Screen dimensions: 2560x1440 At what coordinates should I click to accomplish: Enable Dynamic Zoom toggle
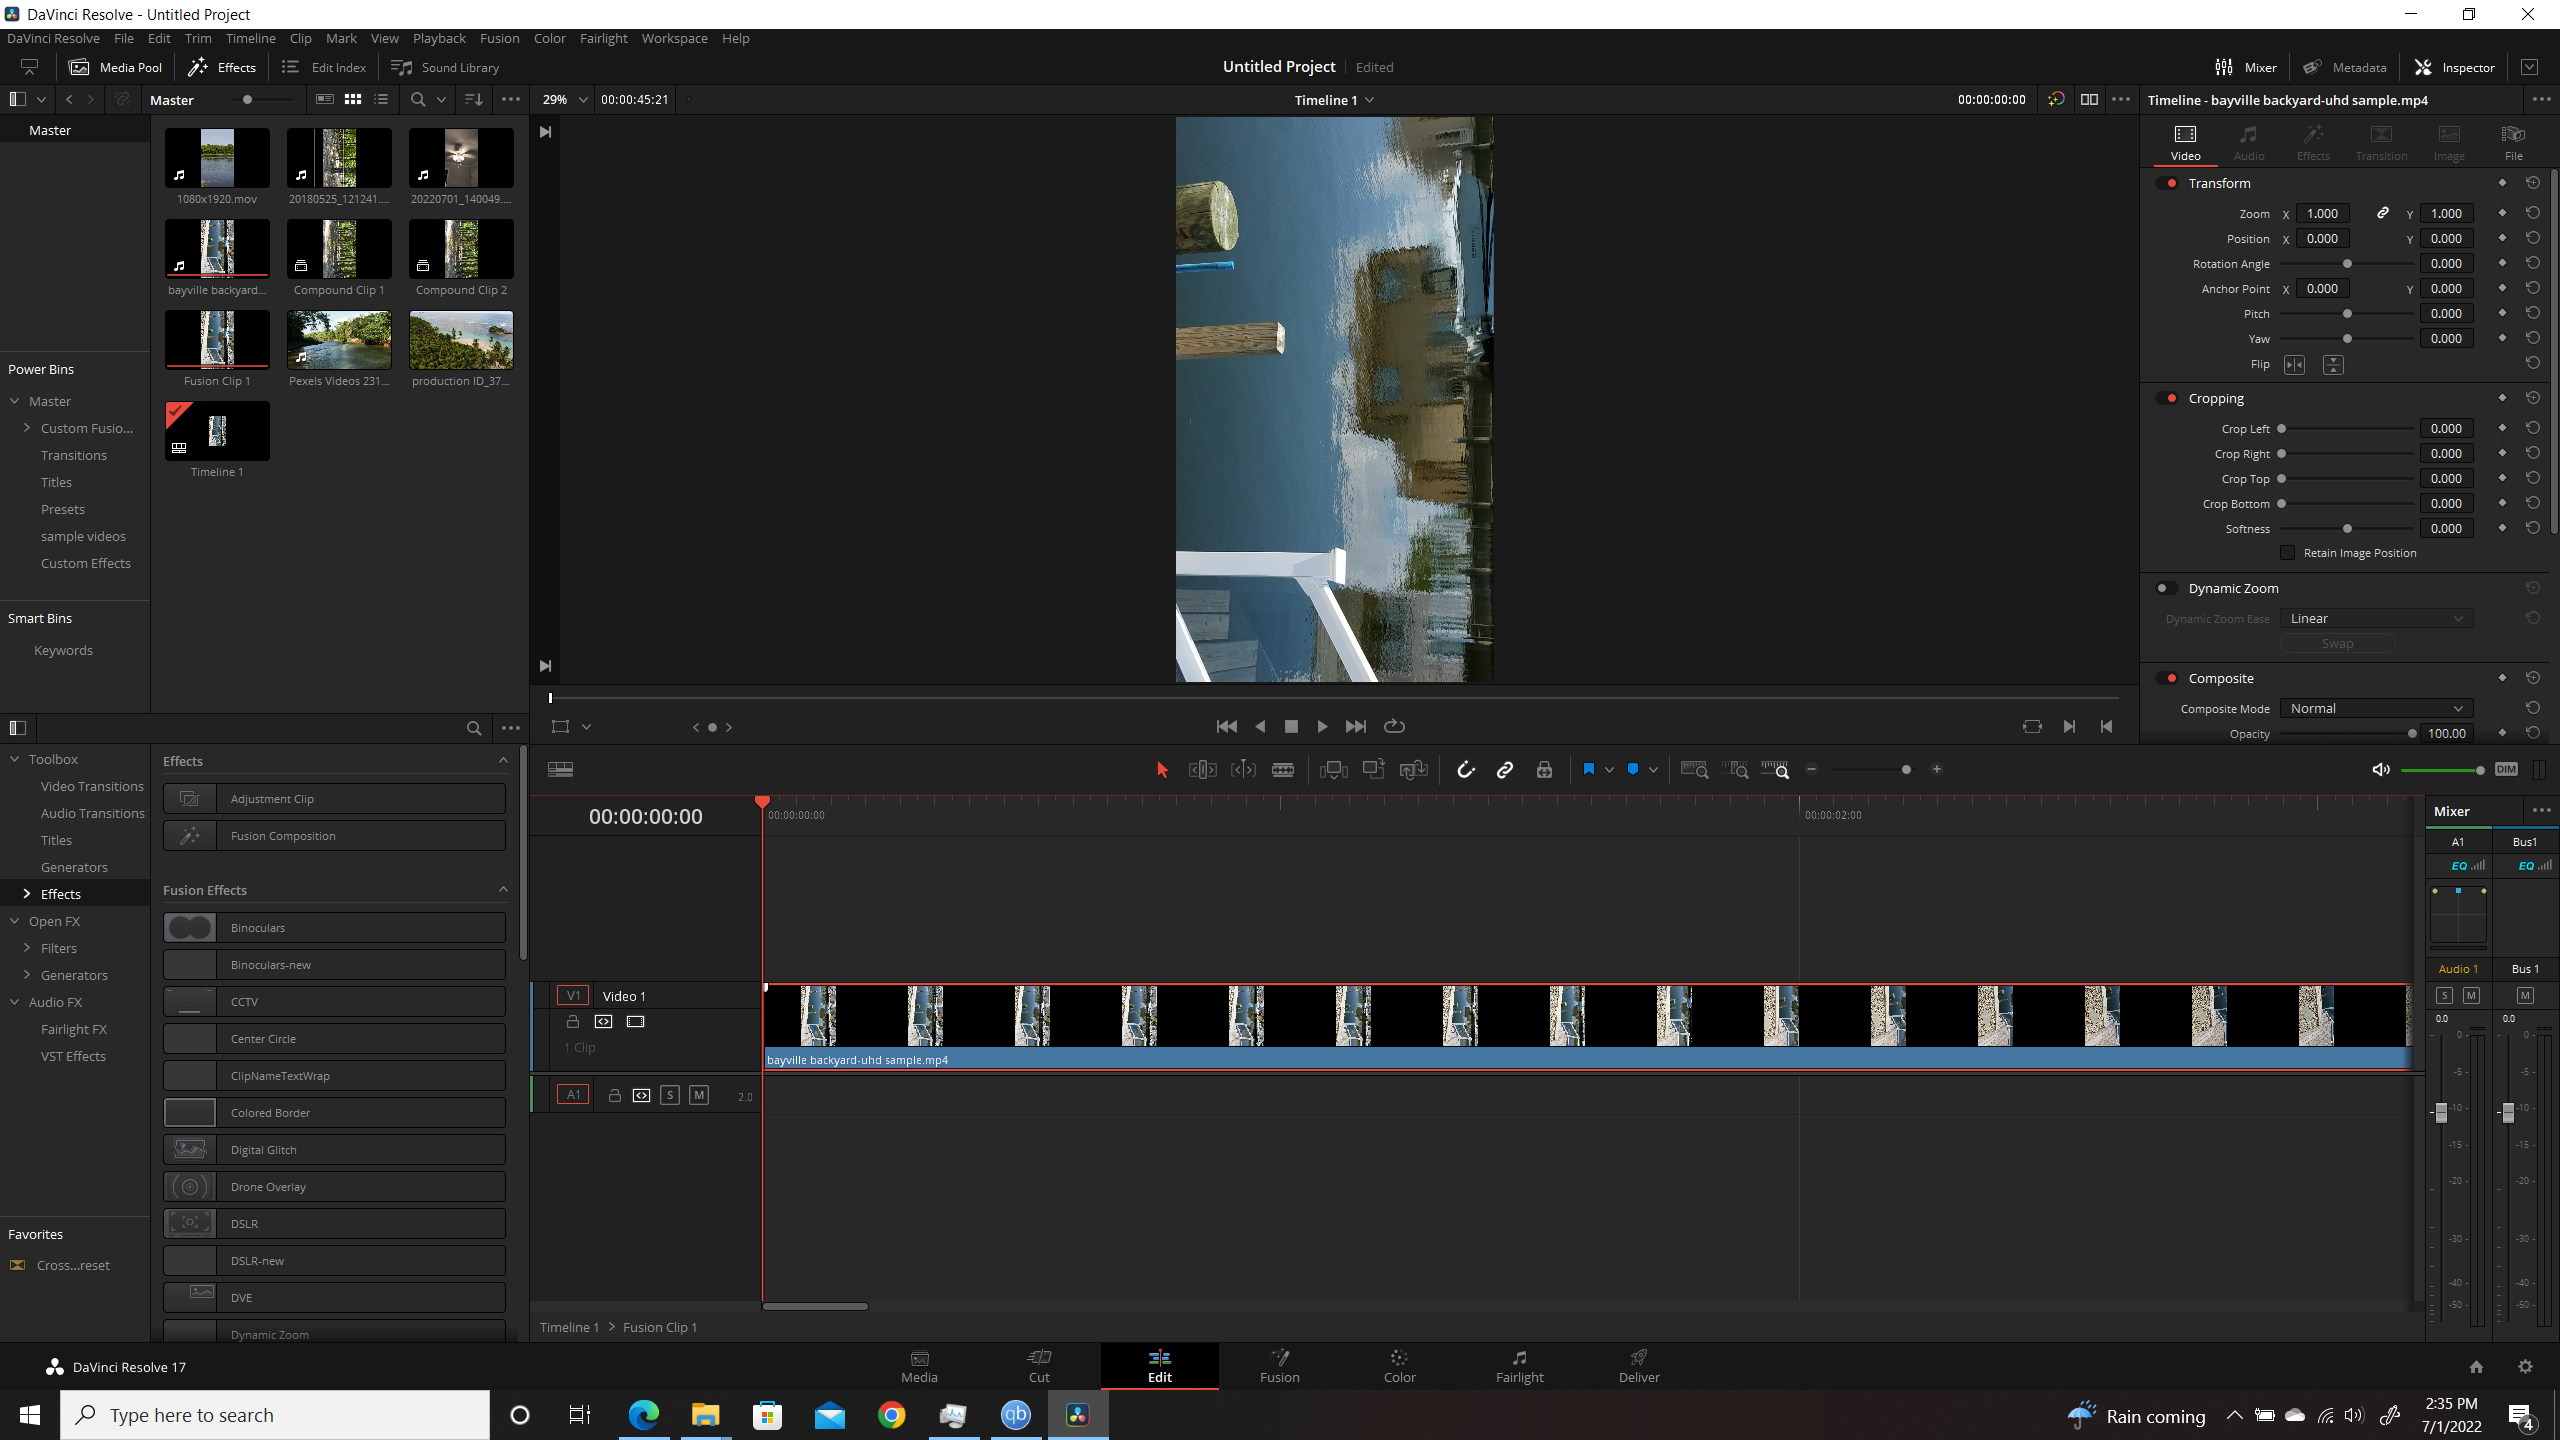2166,588
